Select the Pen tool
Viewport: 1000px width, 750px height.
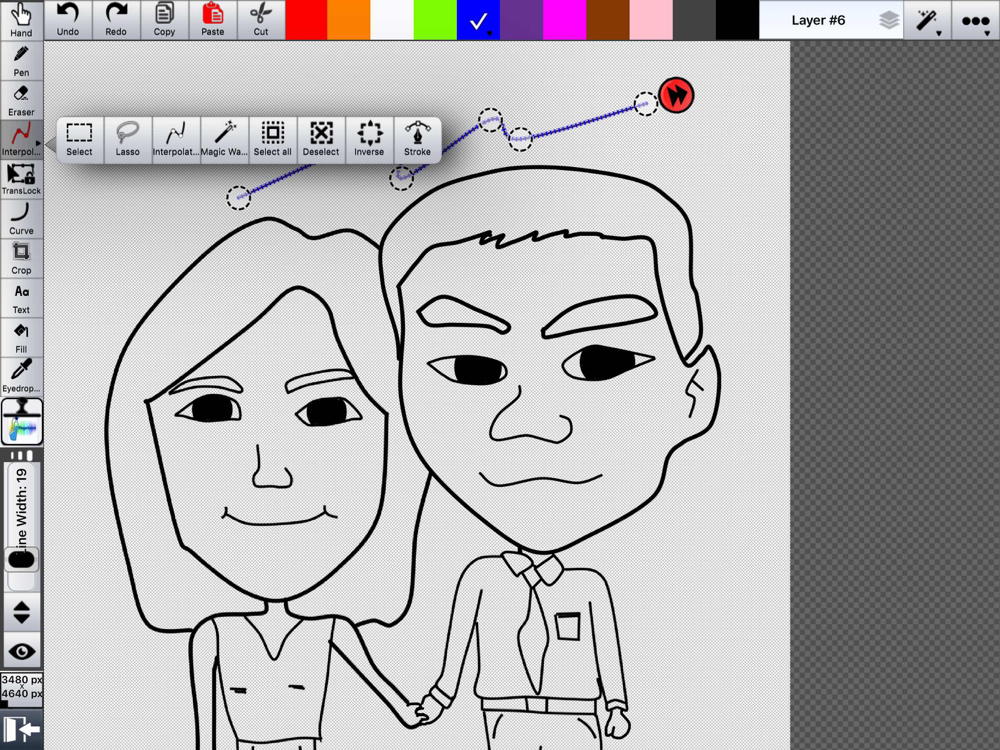[x=21, y=60]
